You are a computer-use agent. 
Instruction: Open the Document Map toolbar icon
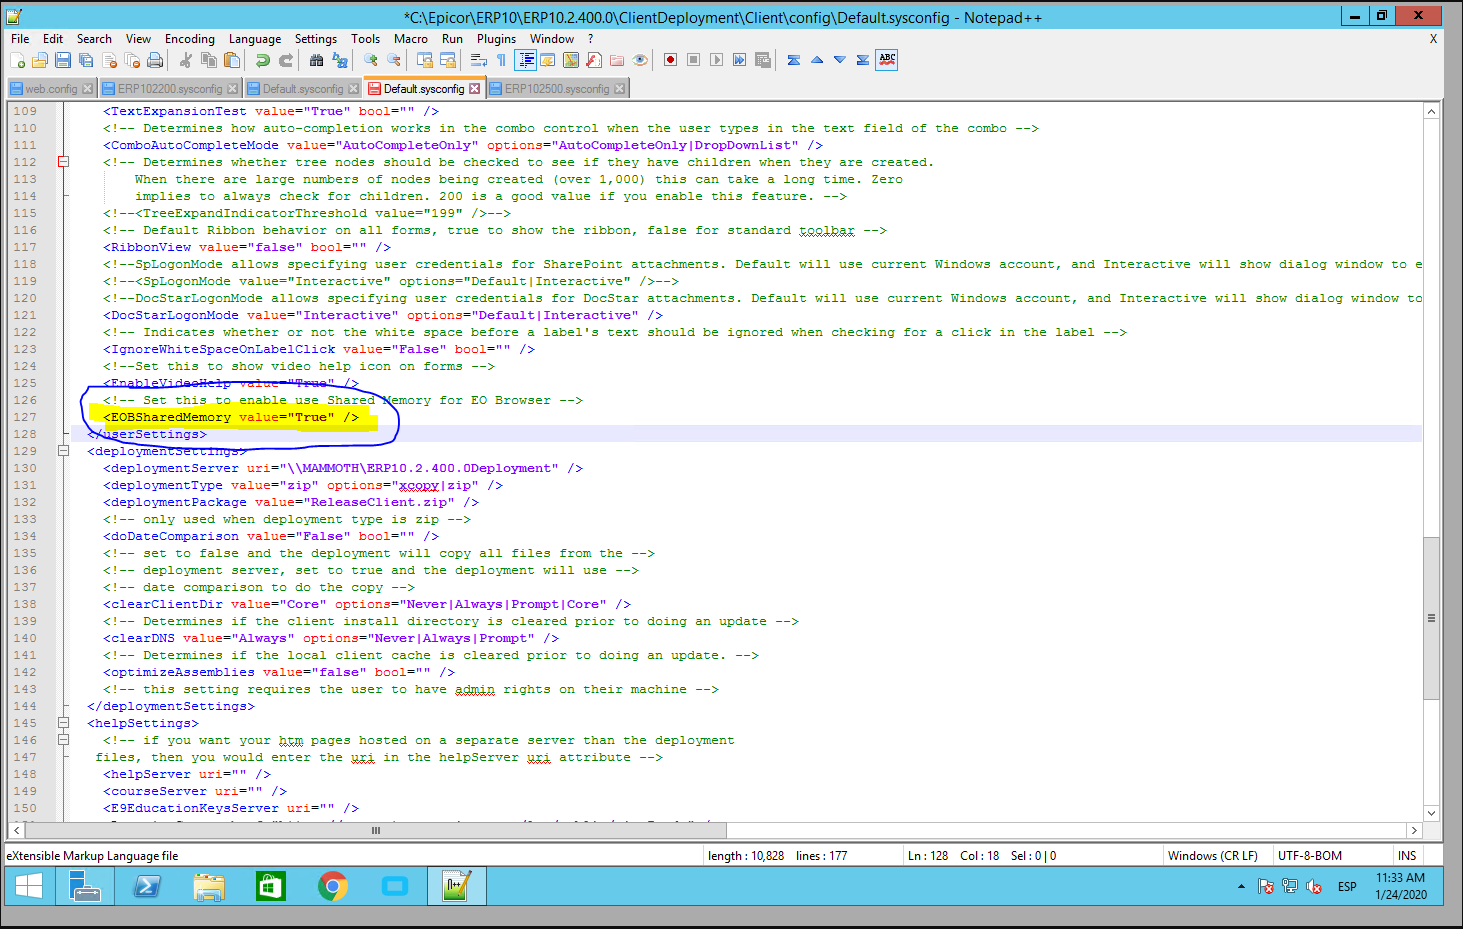pyautogui.click(x=571, y=60)
